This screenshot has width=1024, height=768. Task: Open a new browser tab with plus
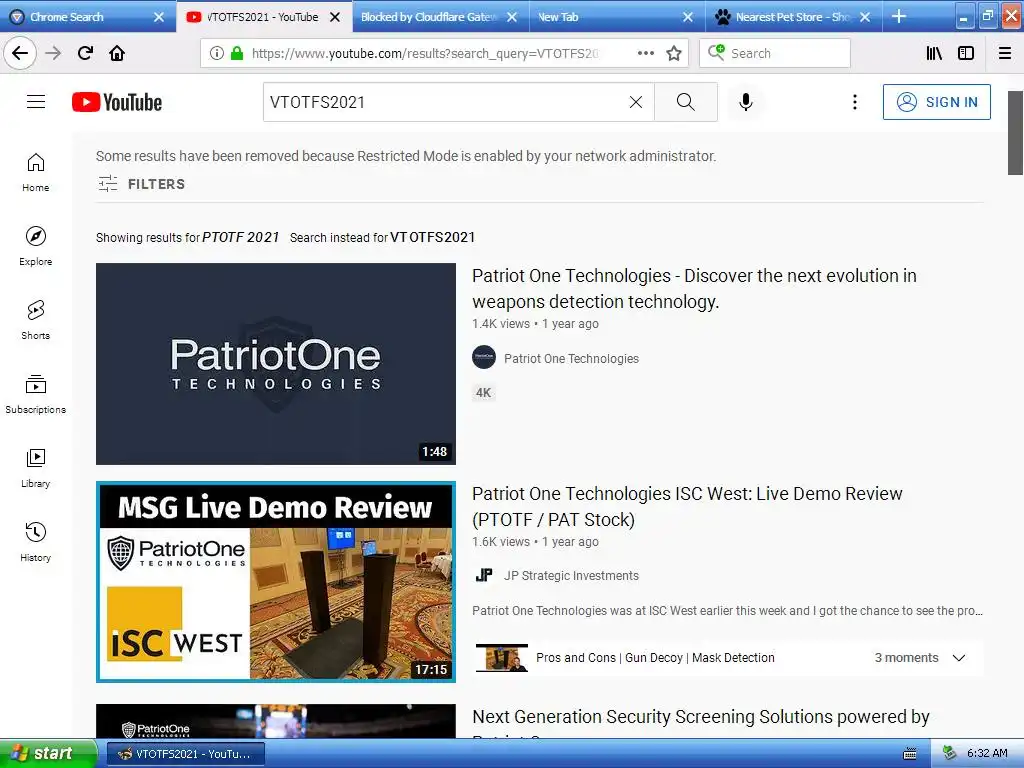pyautogui.click(x=899, y=16)
